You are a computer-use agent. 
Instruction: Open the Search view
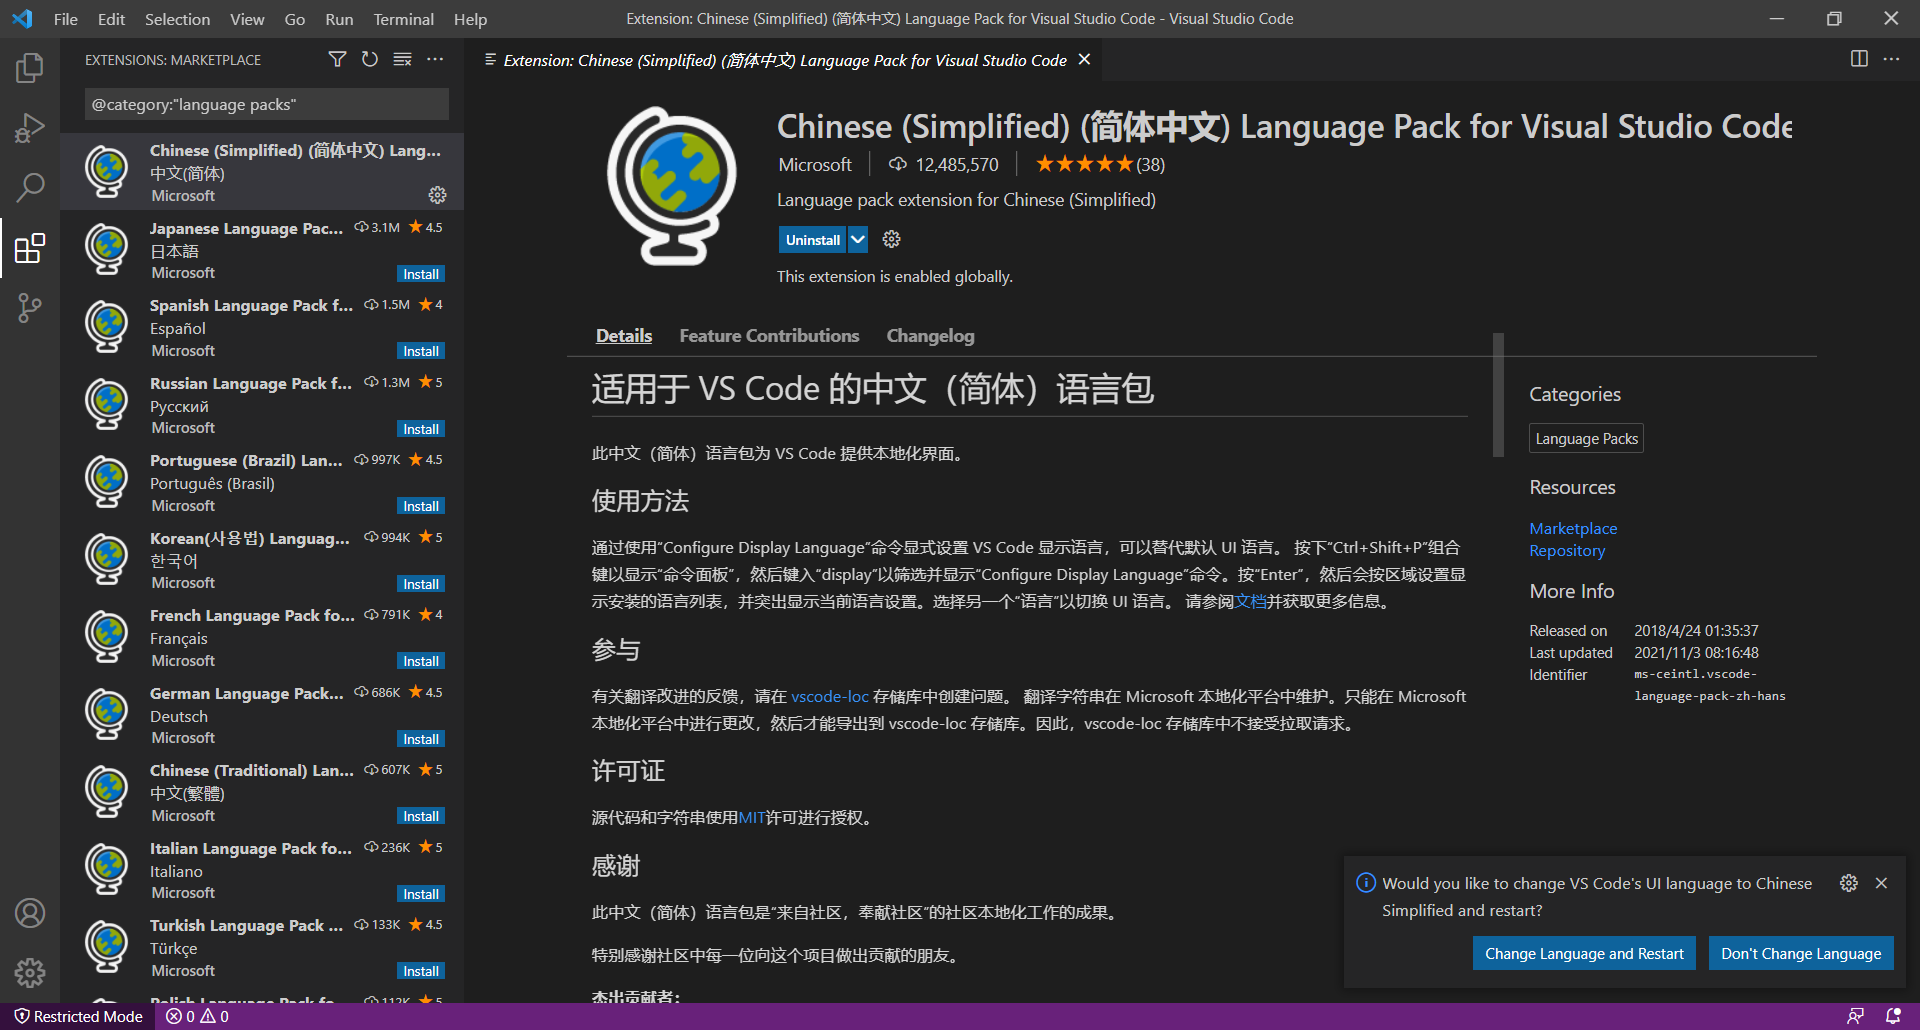pos(30,187)
